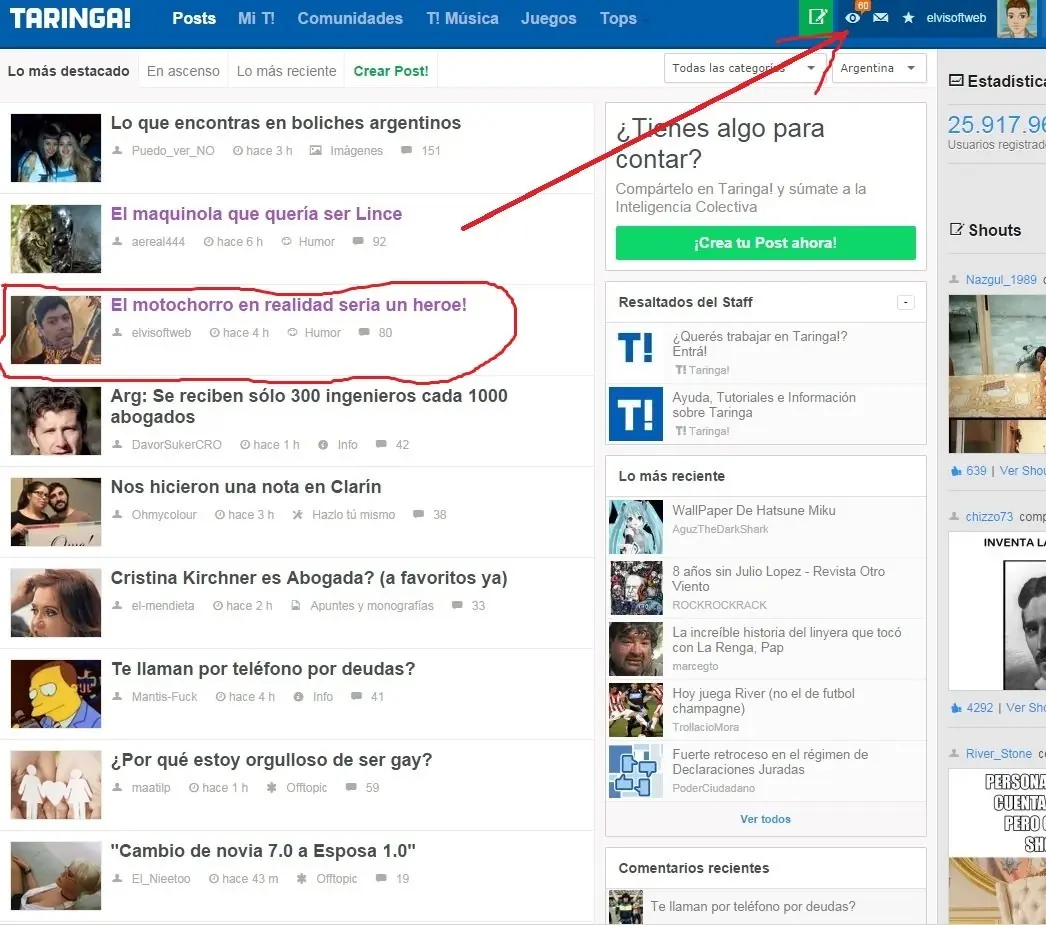This screenshot has width=1046, height=925.
Task: Open post Cambio de novia 7.0 a Esposa 1.0
Action: click(263, 851)
